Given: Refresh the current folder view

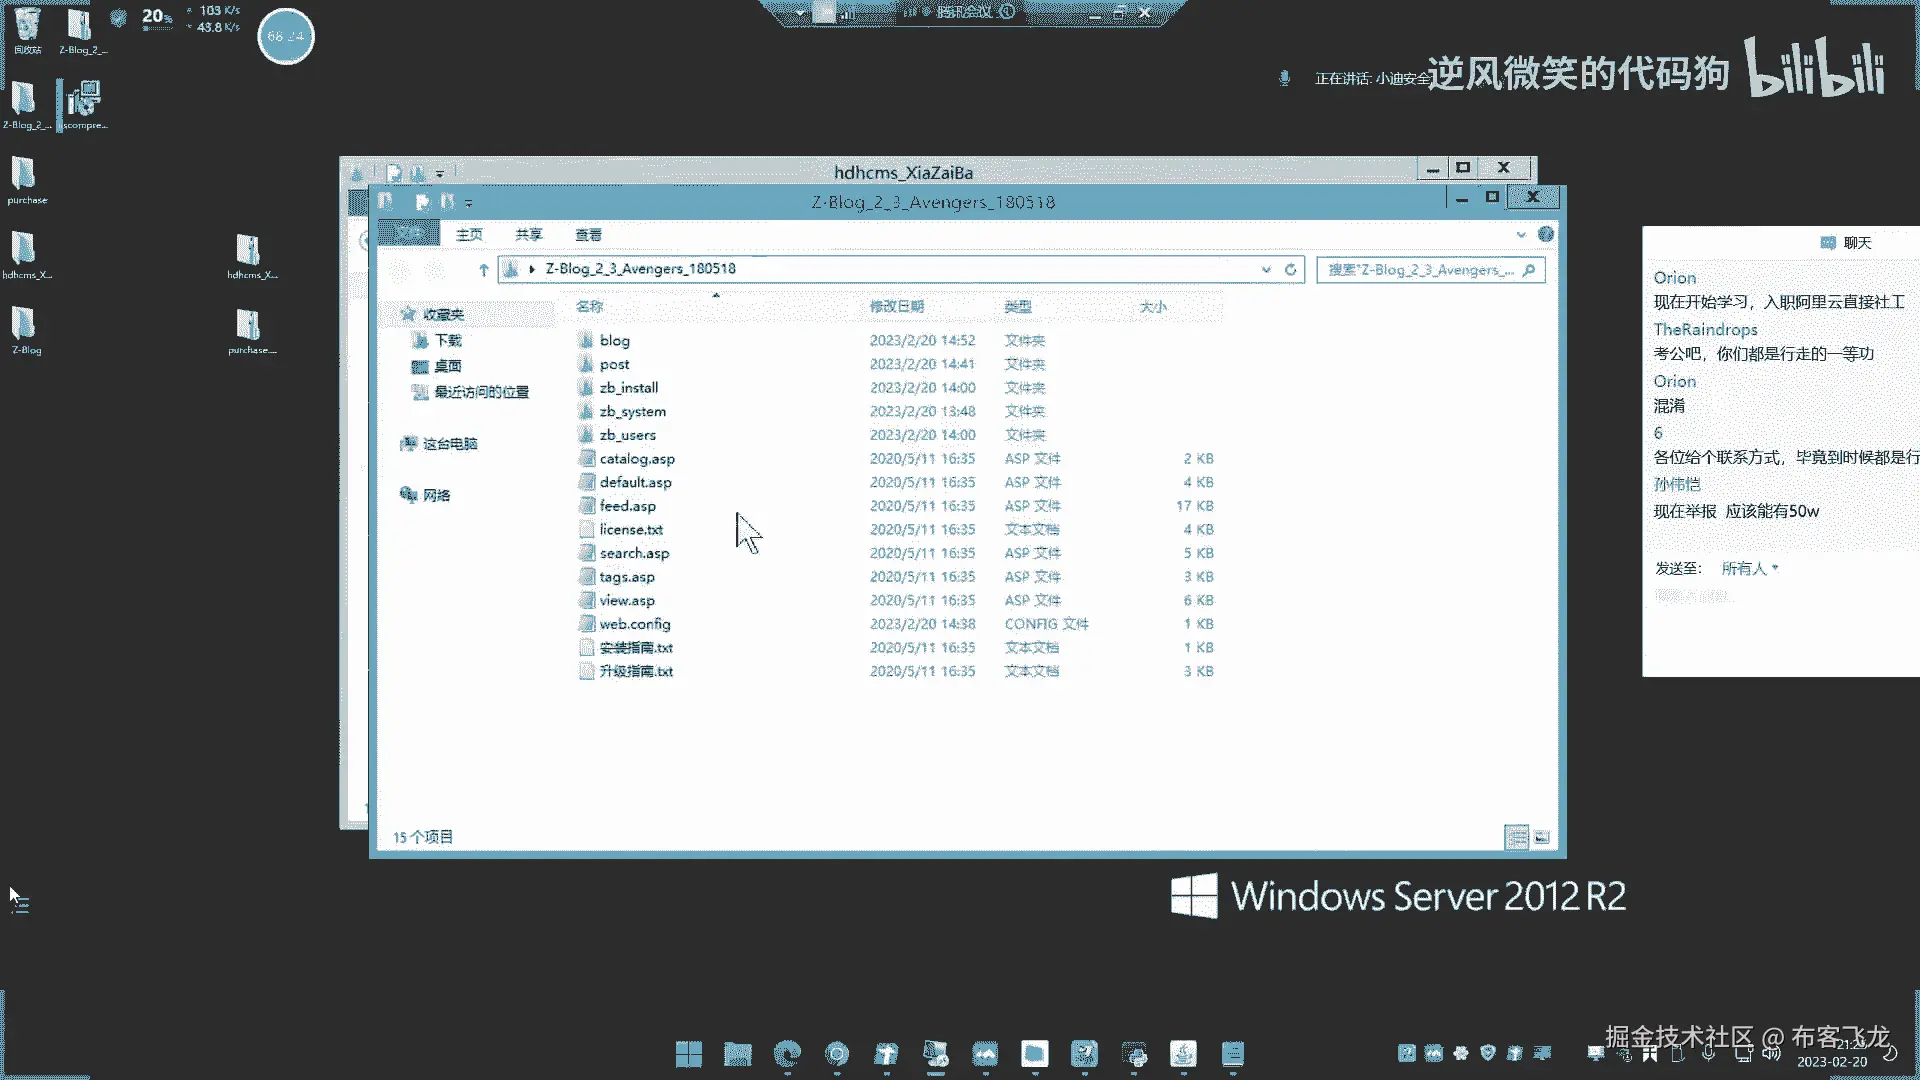Looking at the screenshot, I should tap(1291, 270).
